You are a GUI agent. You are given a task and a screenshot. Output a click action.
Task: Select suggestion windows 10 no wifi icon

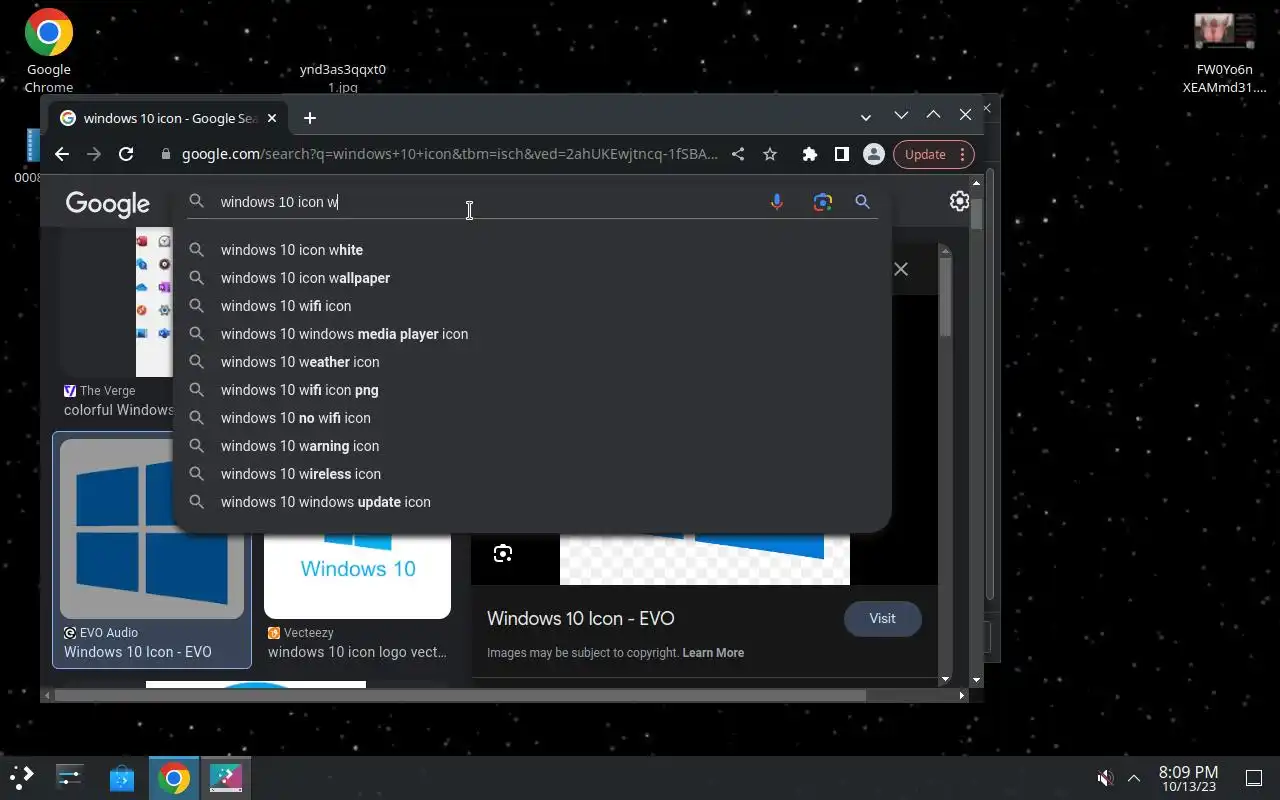[x=532, y=418]
